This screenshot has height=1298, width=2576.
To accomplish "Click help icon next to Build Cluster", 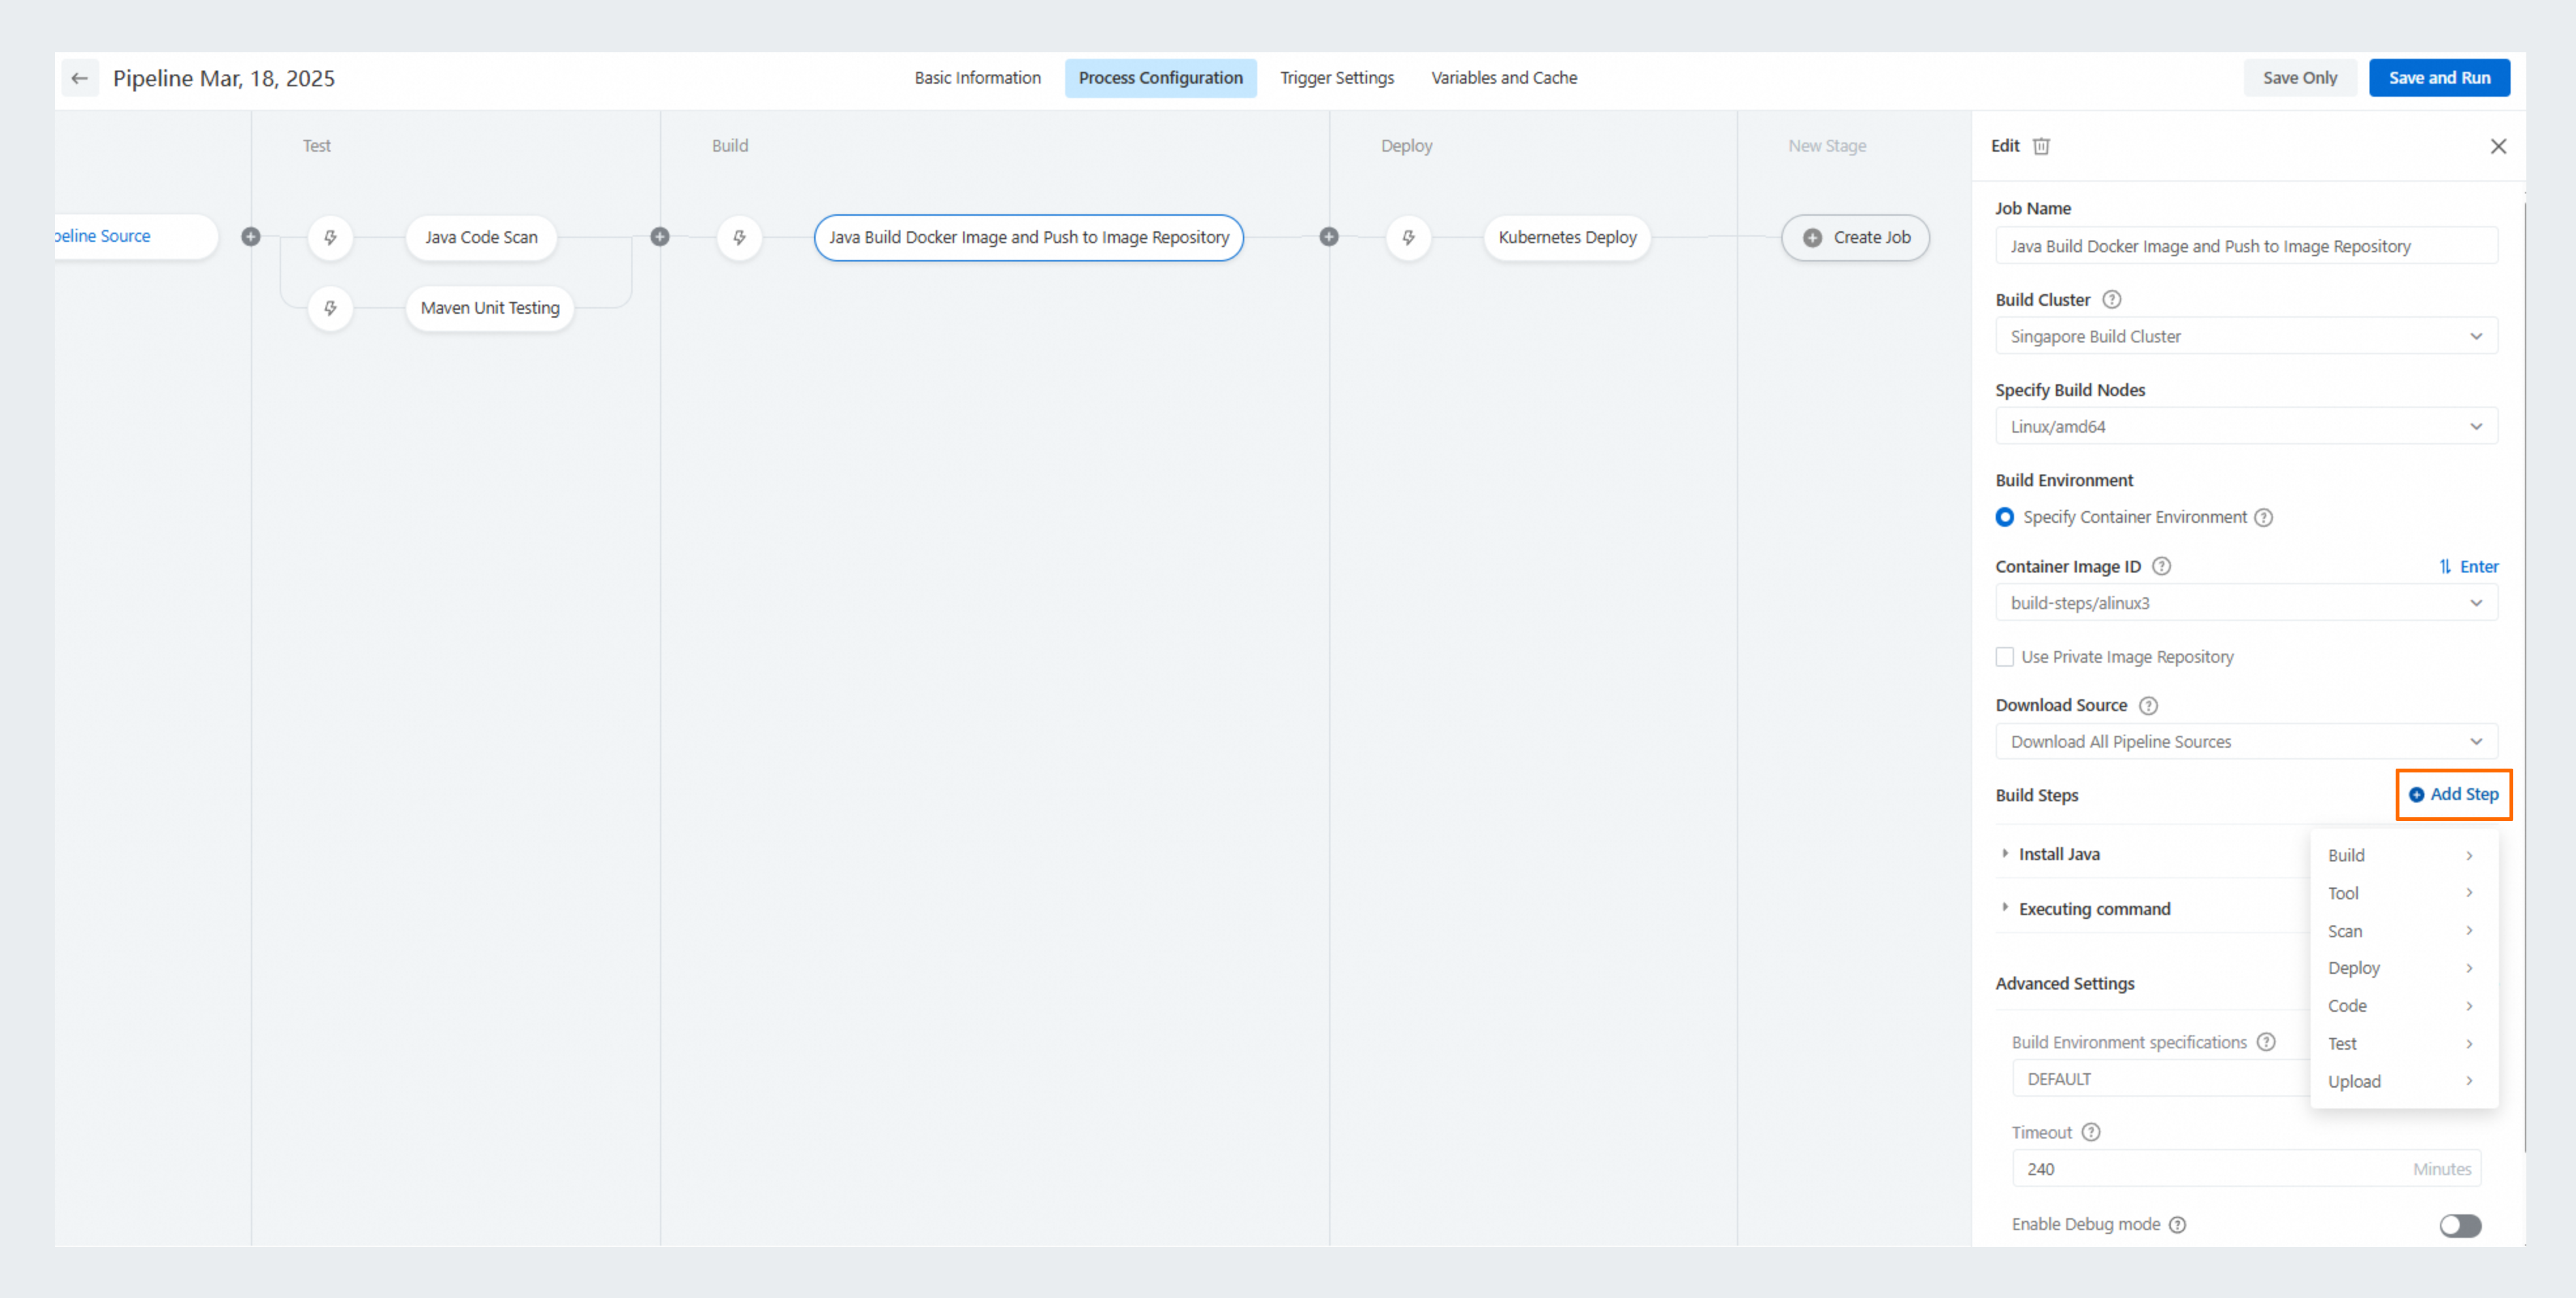I will pos(2111,300).
